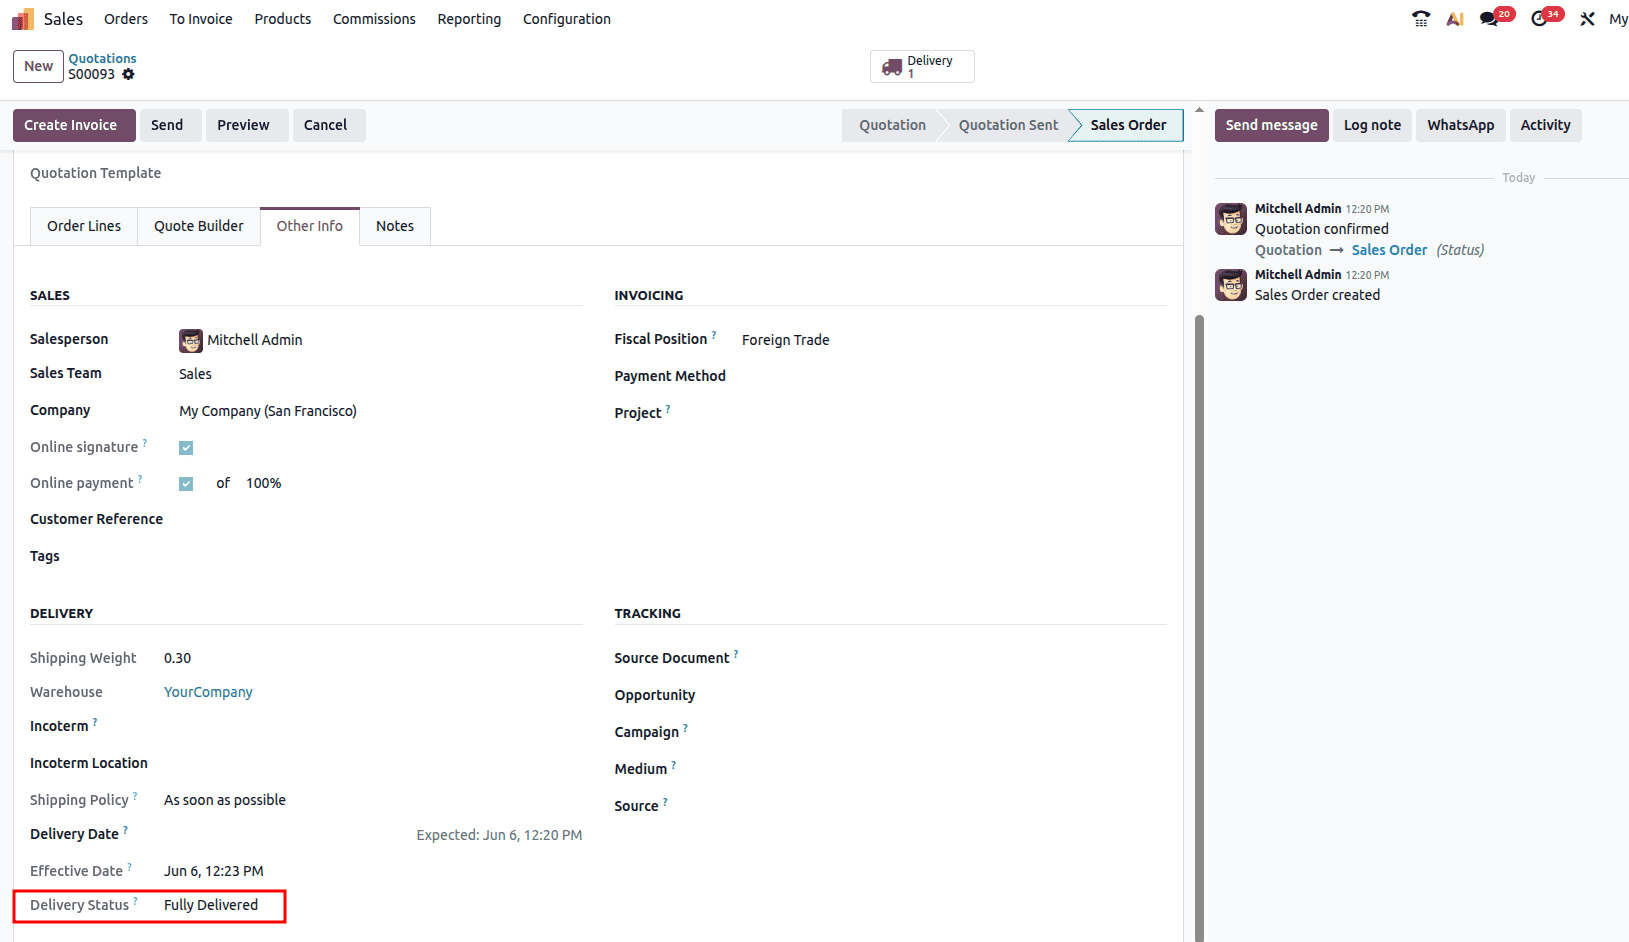Open the Commissions menu

click(x=374, y=19)
